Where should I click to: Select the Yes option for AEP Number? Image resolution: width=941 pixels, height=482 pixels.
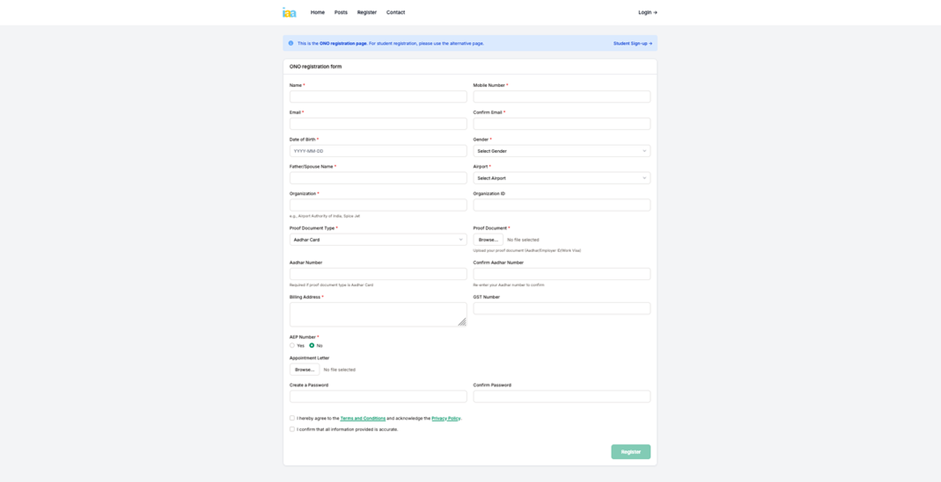tap(292, 345)
